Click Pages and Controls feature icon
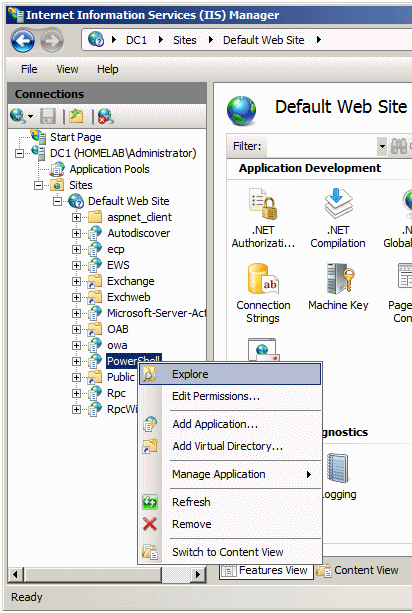This screenshot has width=412, height=613. coord(405,276)
